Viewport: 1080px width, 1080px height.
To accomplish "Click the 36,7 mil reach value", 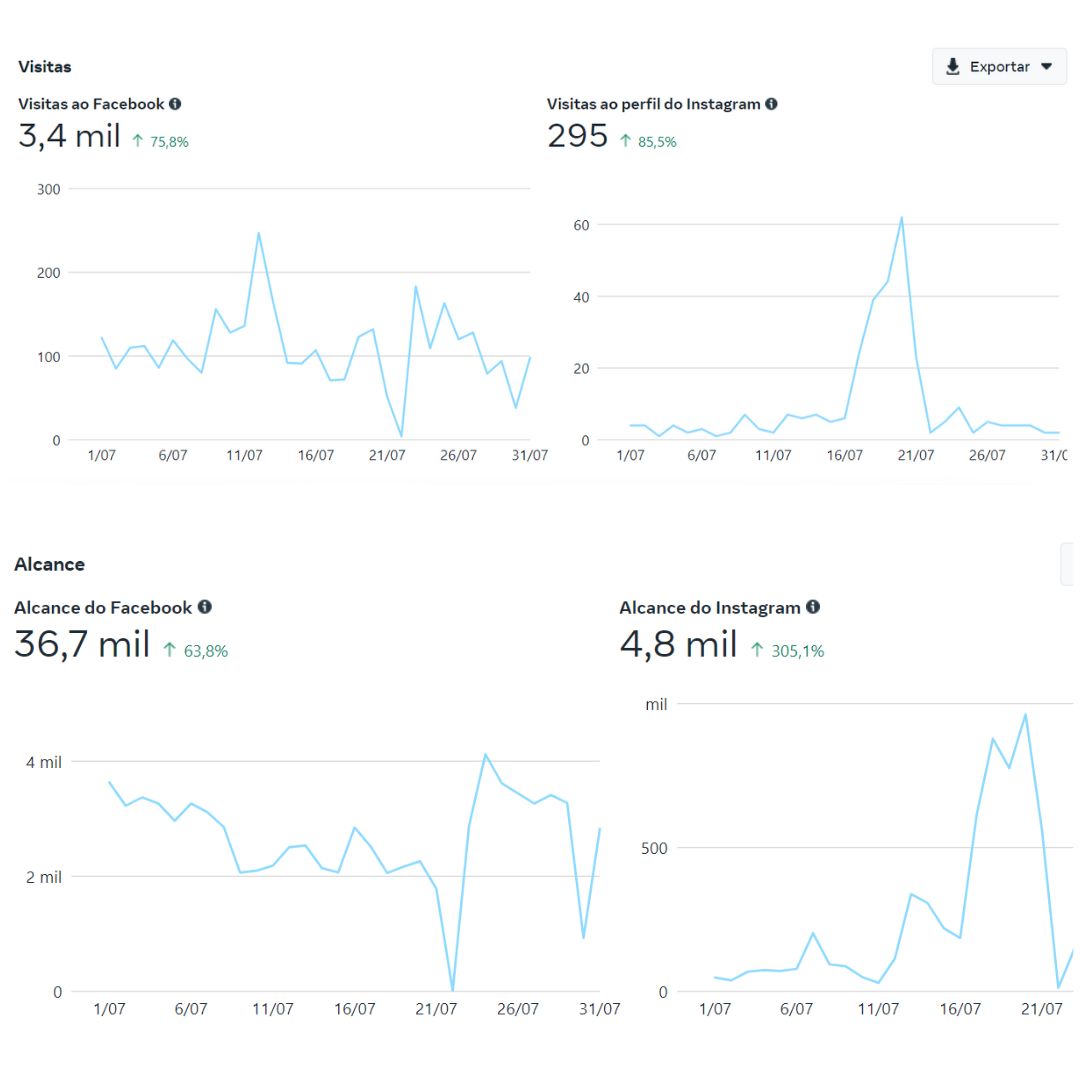I will 82,645.
